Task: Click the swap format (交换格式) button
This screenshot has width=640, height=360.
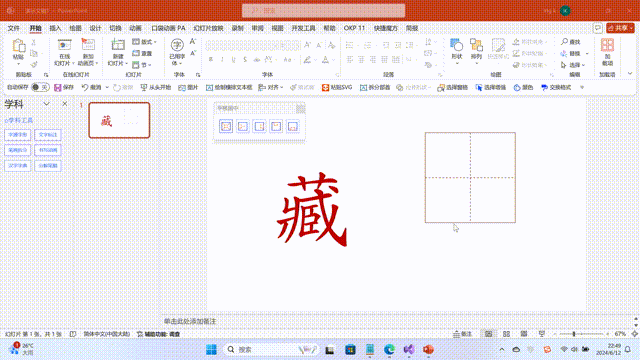Action: pos(556,87)
